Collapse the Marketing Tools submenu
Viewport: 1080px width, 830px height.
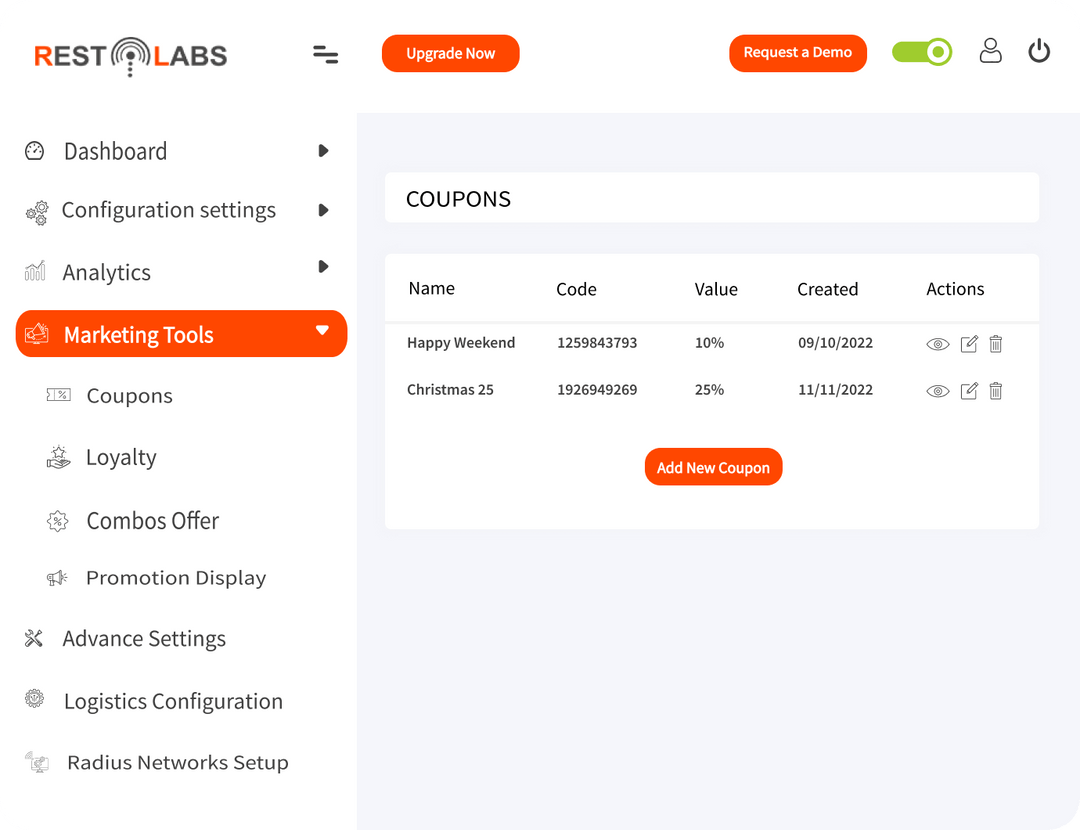(x=322, y=334)
